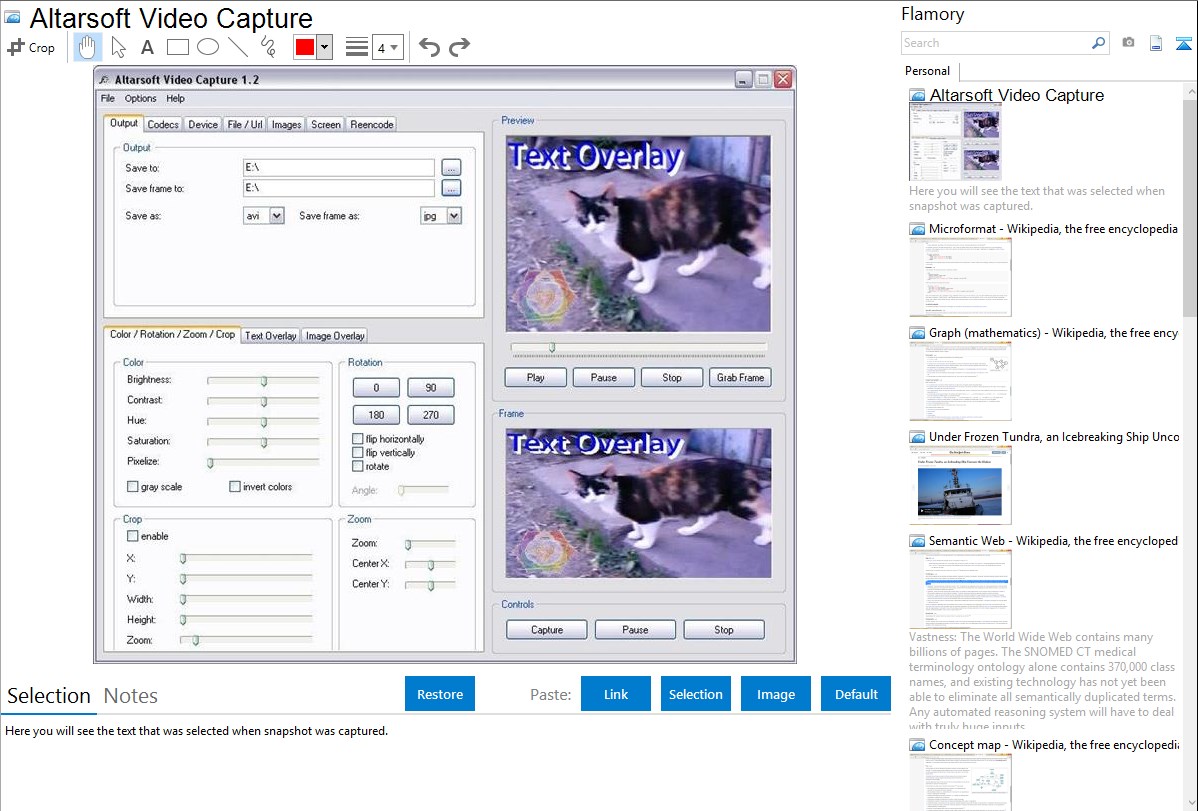Click the search magnifier in Flamory
Screen dimensions: 1198x811
(1098, 43)
